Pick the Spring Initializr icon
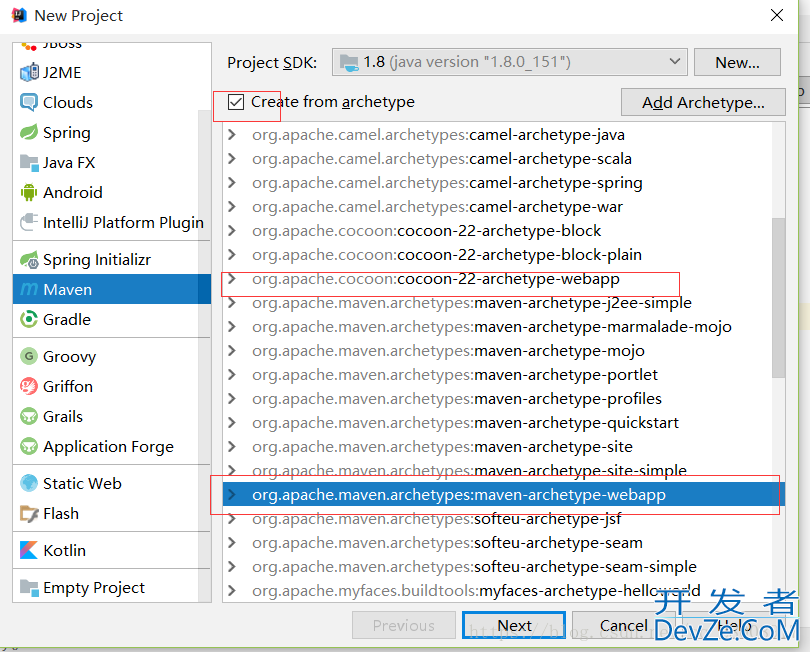810x652 pixels. [x=29, y=259]
